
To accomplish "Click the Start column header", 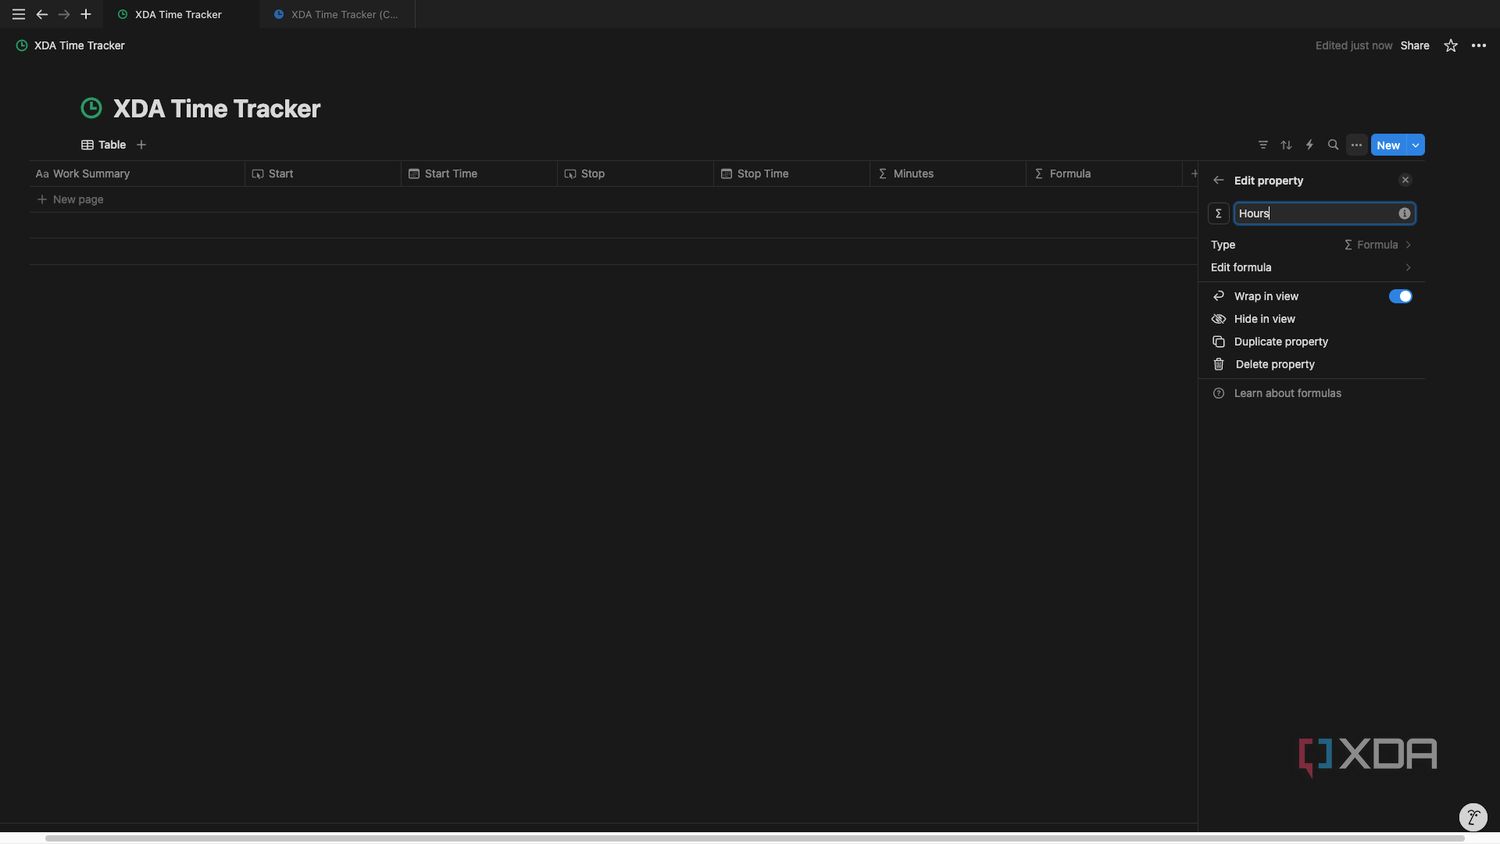I will click(x=323, y=174).
